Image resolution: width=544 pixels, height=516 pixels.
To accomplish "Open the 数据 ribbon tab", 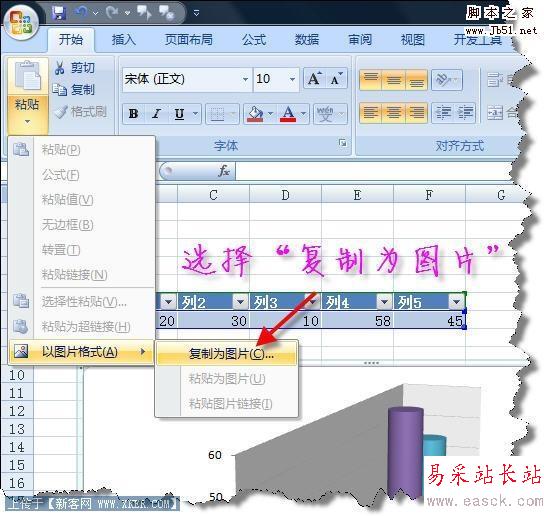I will tap(307, 40).
